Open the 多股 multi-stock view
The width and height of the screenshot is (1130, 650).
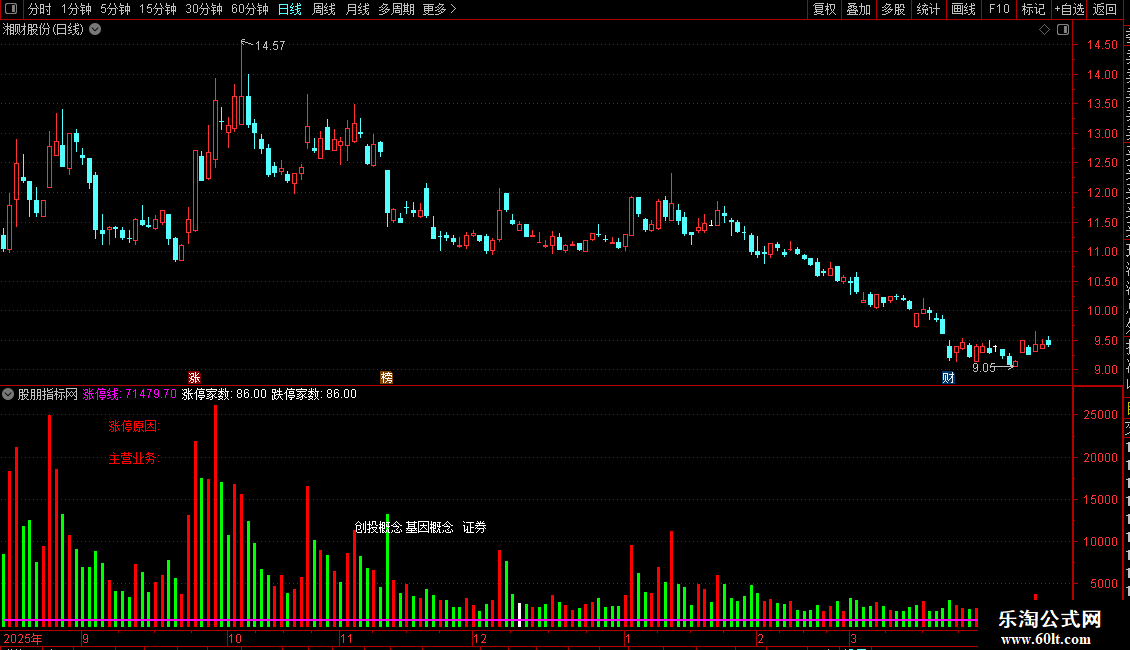tap(894, 9)
